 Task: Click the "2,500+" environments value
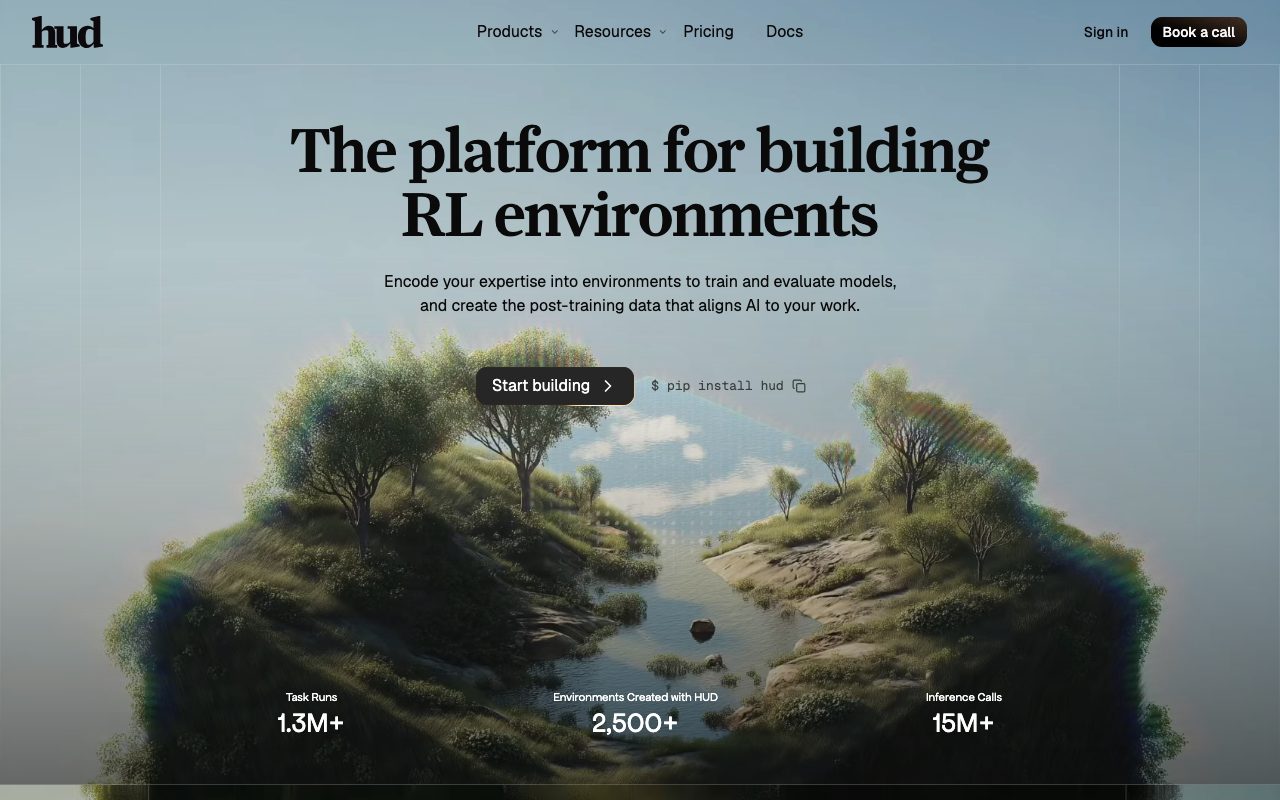coord(635,723)
